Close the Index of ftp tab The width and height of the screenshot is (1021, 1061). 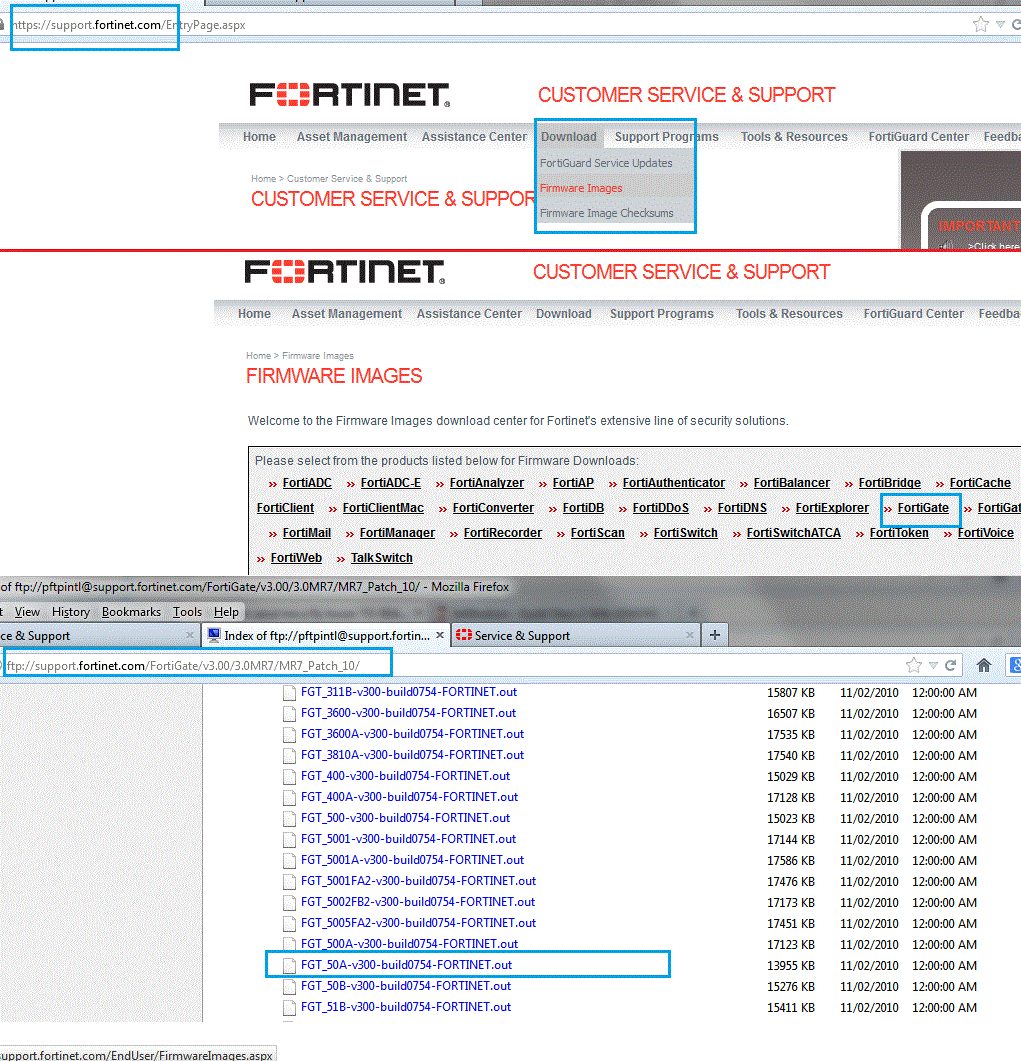440,635
